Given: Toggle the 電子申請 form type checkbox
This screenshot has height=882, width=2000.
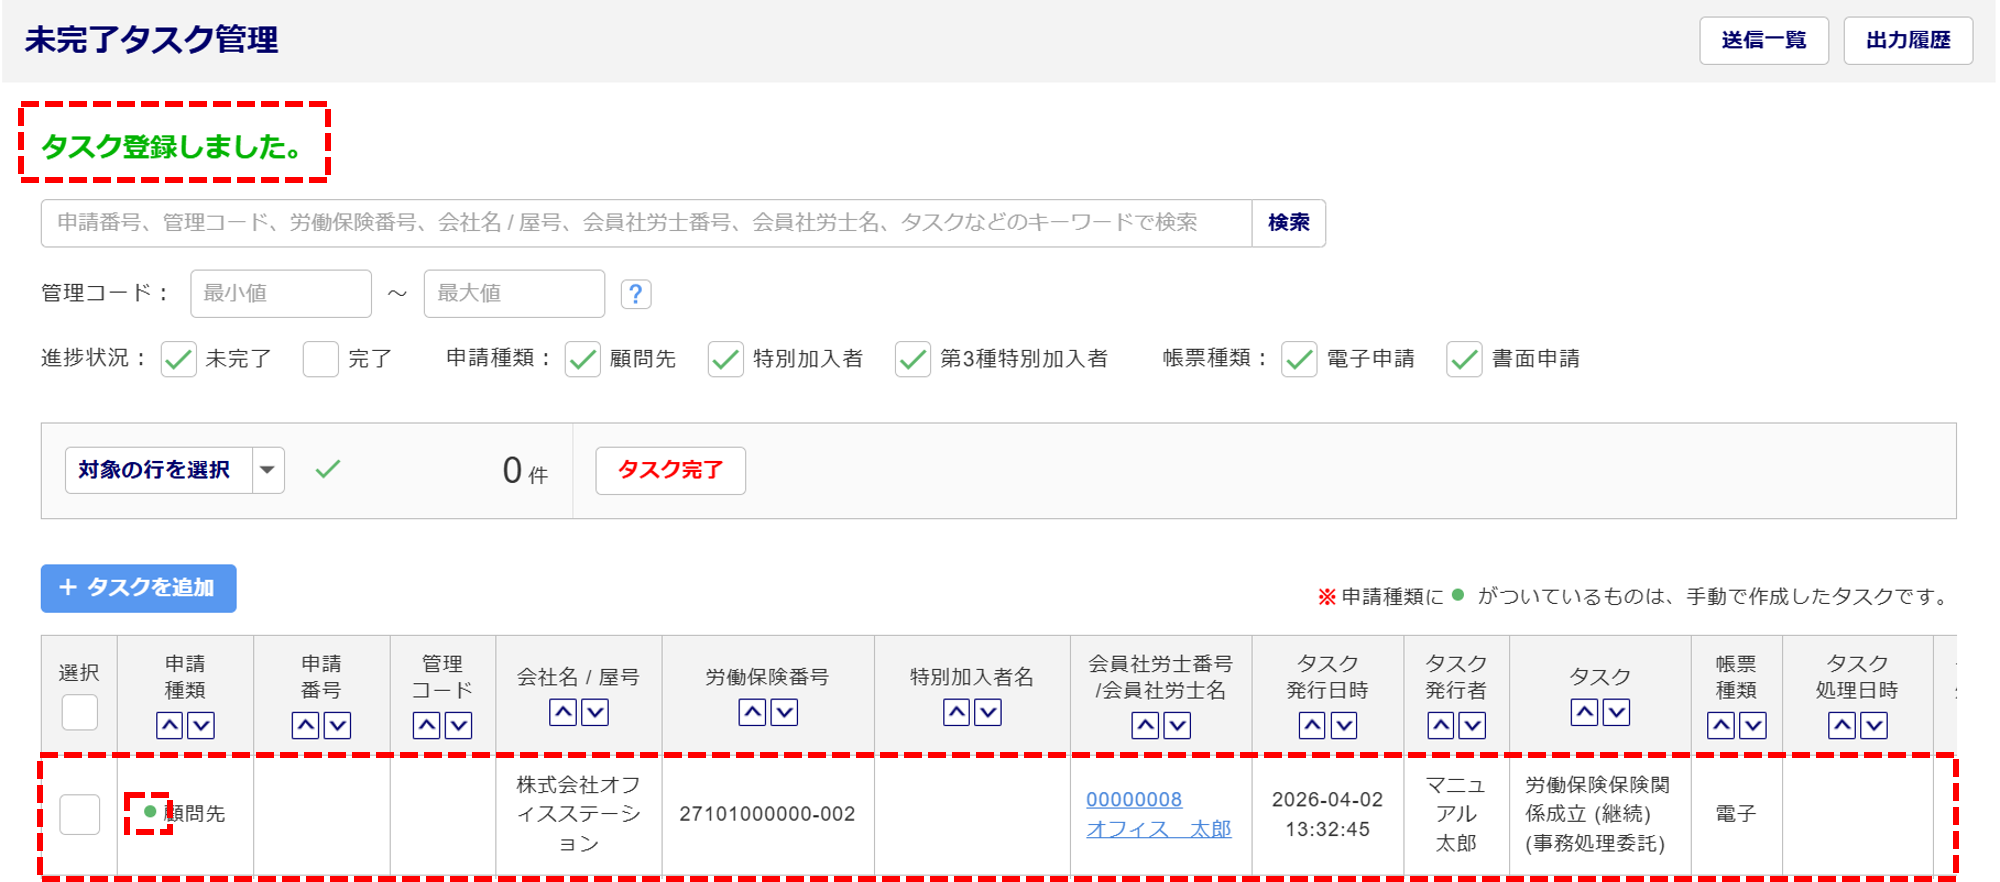Looking at the screenshot, I should [x=1299, y=359].
